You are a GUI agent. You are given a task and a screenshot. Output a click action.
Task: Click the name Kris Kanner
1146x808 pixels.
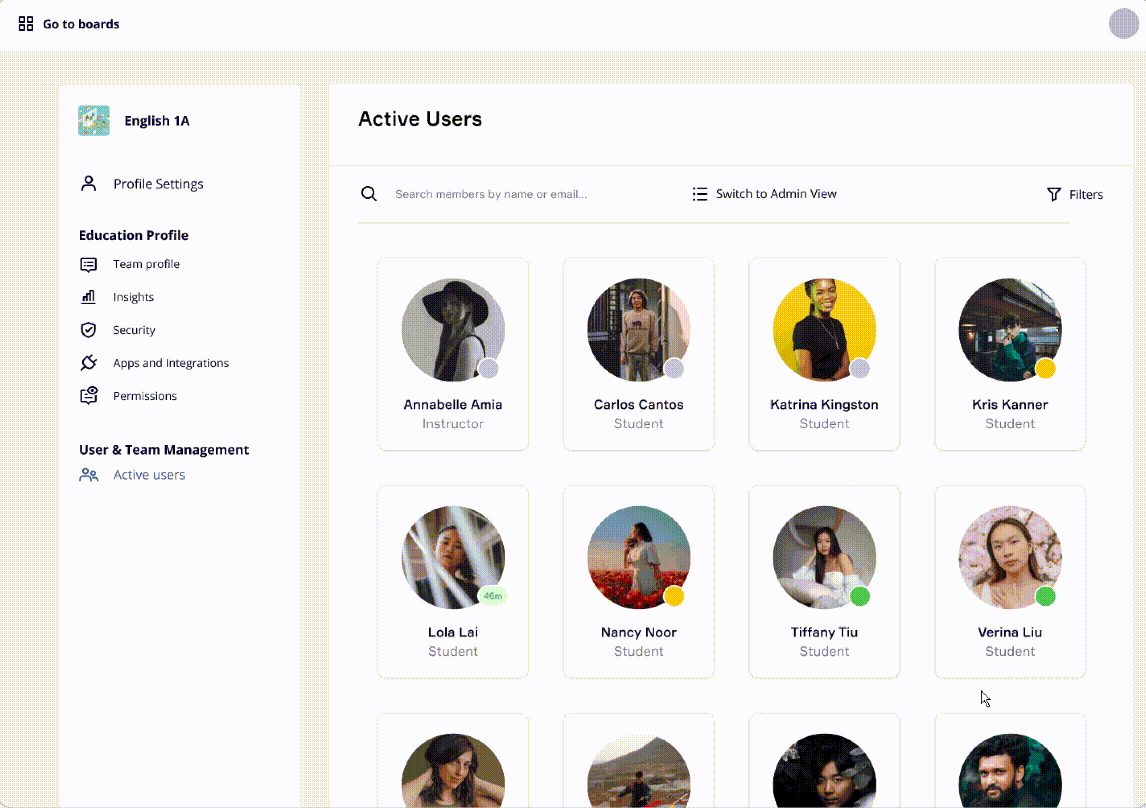pyautogui.click(x=1009, y=404)
